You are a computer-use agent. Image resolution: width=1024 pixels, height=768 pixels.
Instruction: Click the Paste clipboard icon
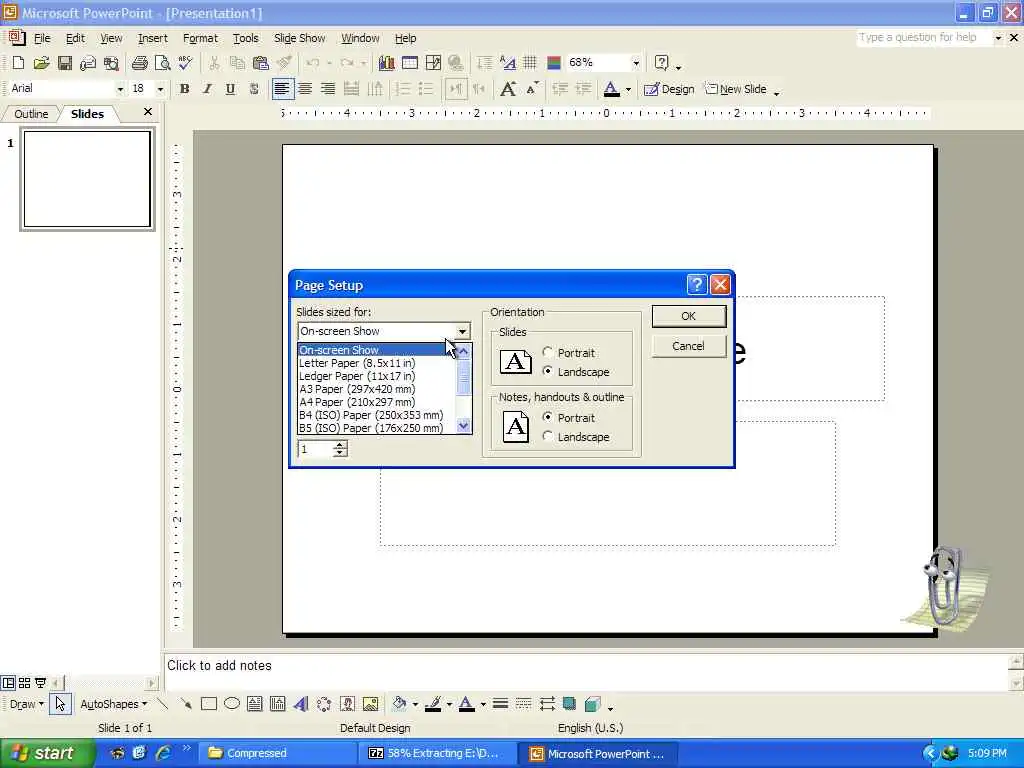click(261, 63)
